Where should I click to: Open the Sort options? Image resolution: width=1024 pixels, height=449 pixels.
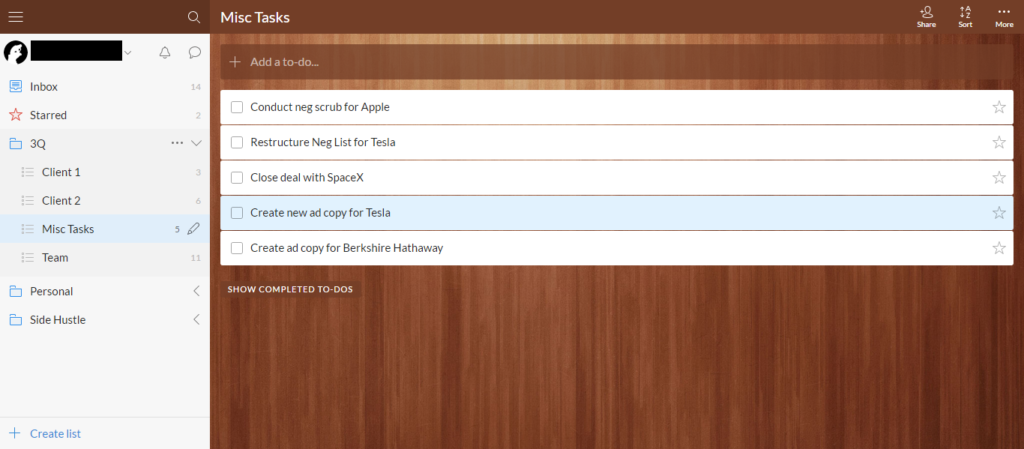(x=965, y=17)
